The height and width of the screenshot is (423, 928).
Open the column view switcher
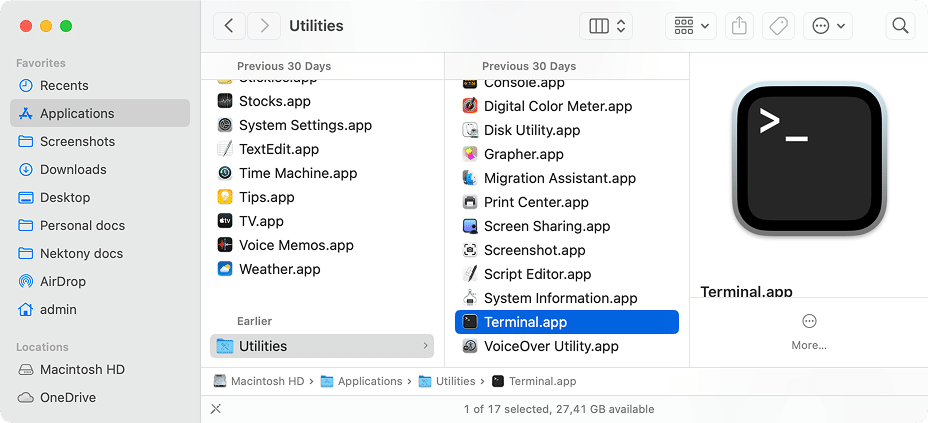[x=605, y=26]
